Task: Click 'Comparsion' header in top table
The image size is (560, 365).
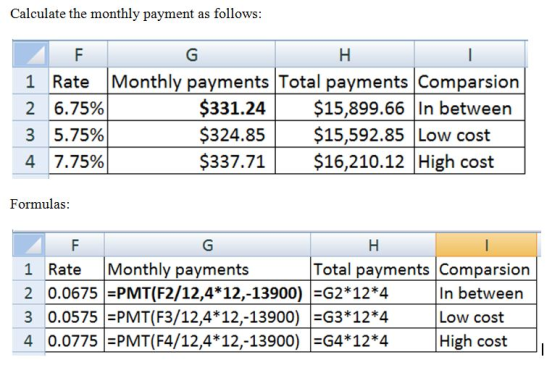Action: point(470,81)
